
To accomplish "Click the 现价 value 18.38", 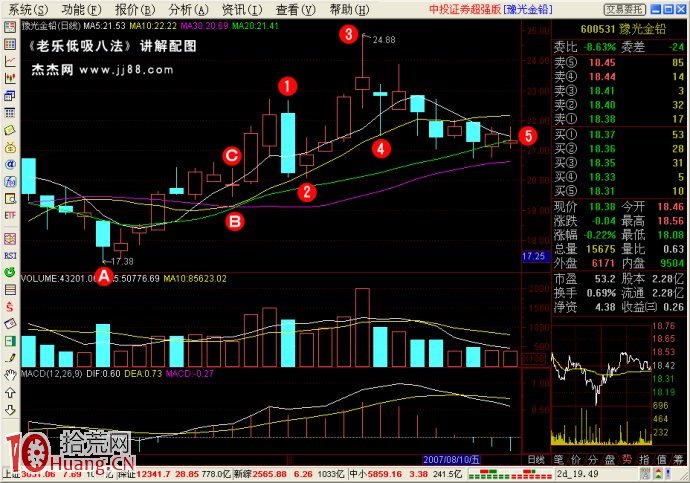I will 602,207.
